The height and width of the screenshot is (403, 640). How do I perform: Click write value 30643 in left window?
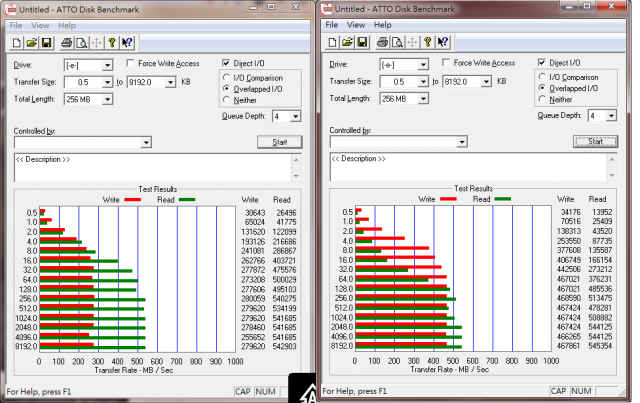tap(255, 213)
